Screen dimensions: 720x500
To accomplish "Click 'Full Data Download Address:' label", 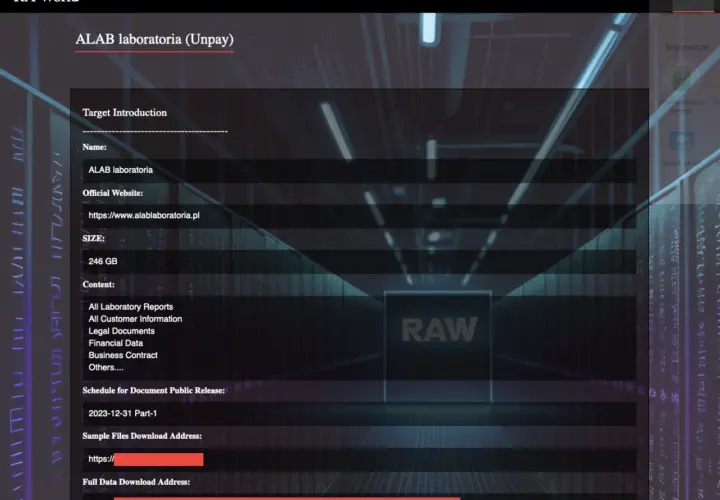I will coord(136,482).
